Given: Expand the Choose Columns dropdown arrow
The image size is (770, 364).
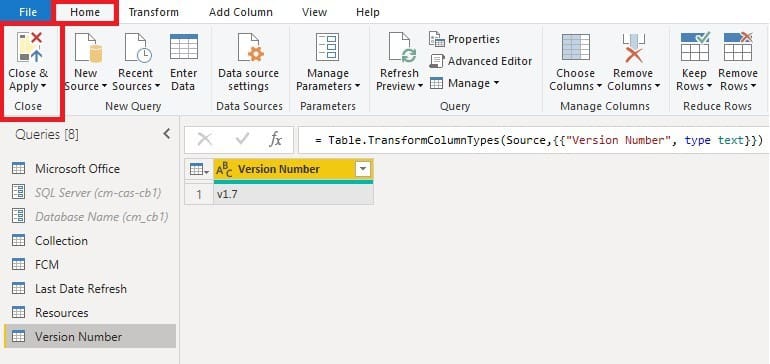Looking at the screenshot, I should (599, 87).
